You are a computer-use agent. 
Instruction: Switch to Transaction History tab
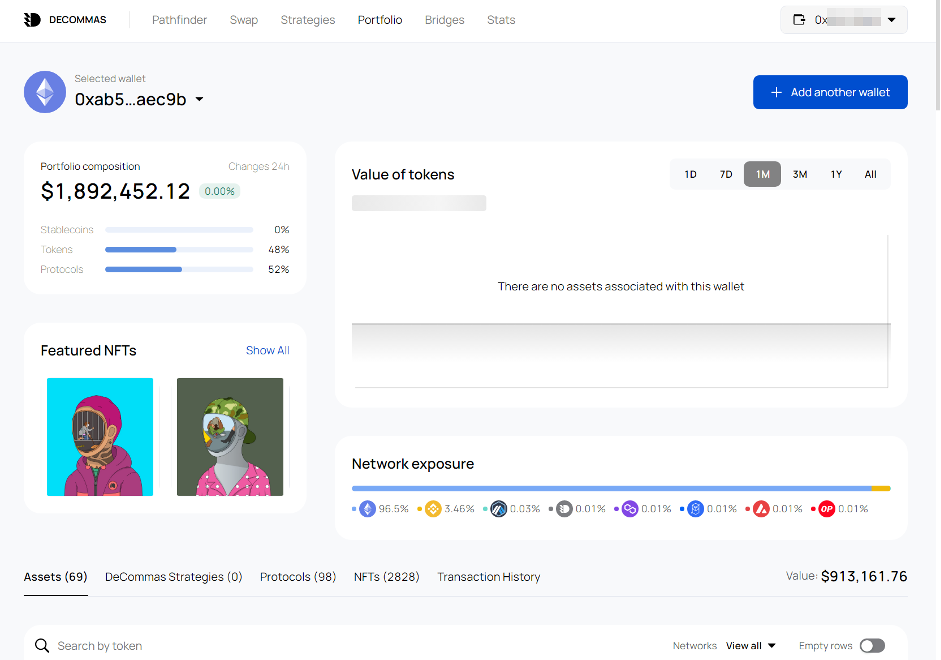[489, 577]
